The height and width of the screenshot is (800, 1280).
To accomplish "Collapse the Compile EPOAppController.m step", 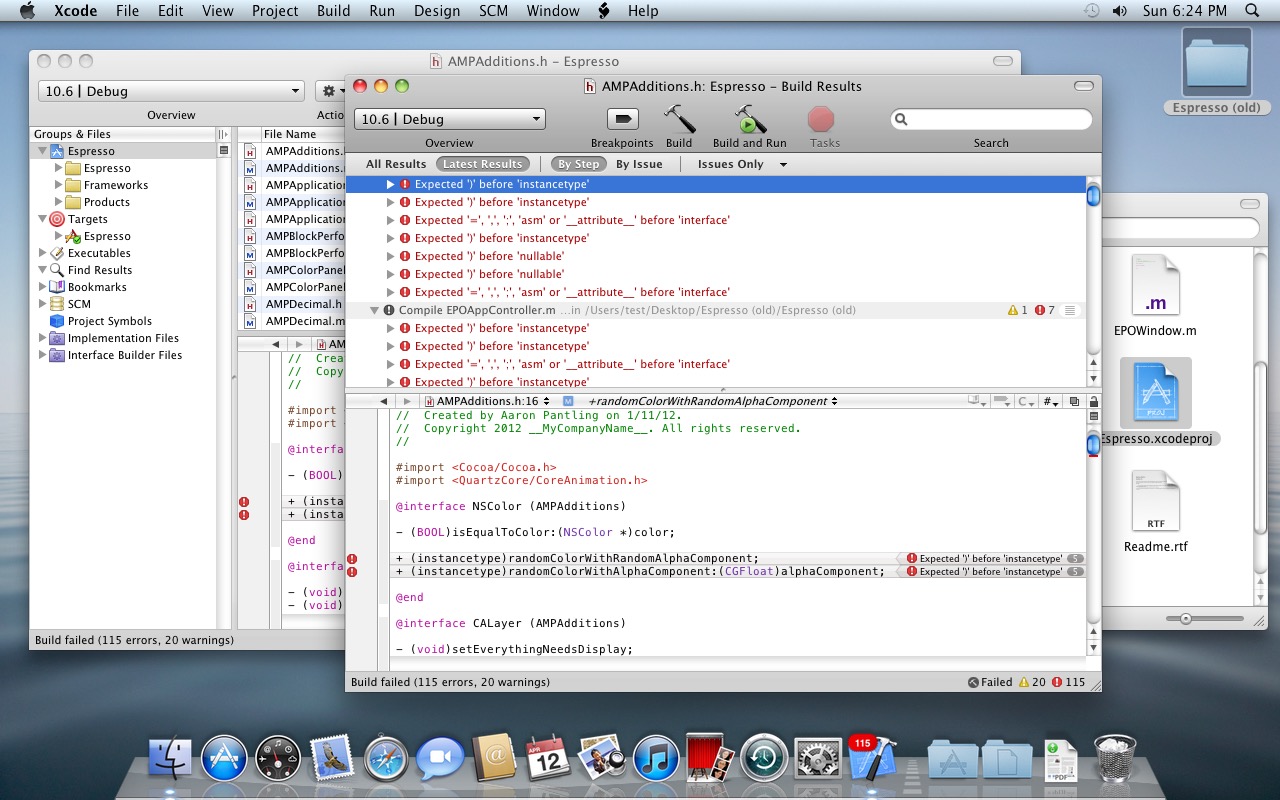I will click(375, 310).
